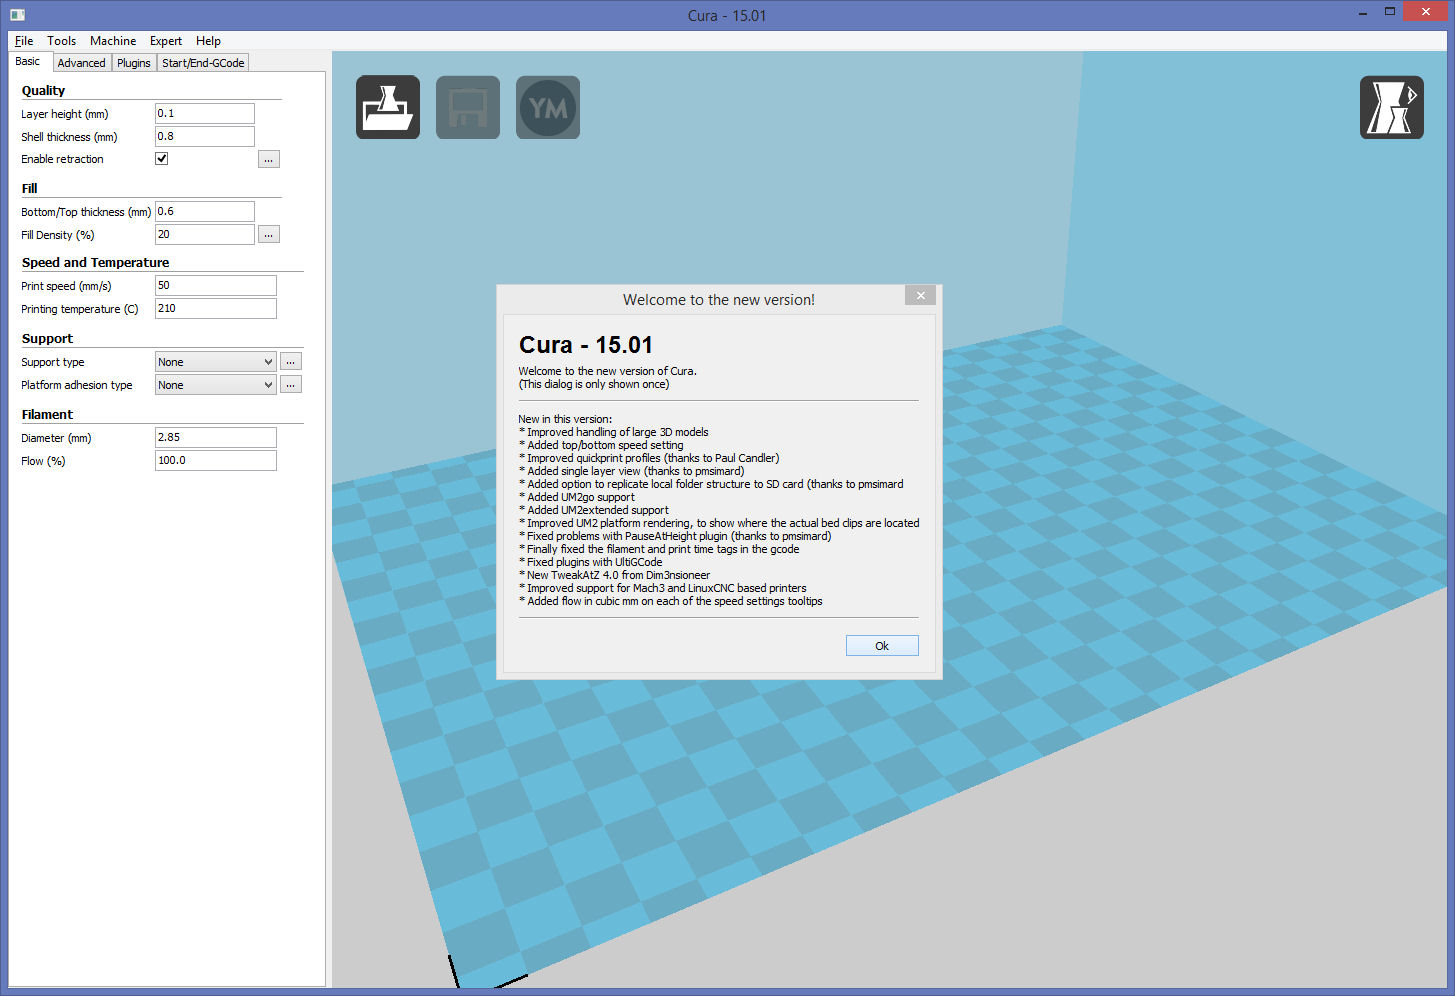Open the Expert menu
The width and height of the screenshot is (1455, 996).
[166, 41]
